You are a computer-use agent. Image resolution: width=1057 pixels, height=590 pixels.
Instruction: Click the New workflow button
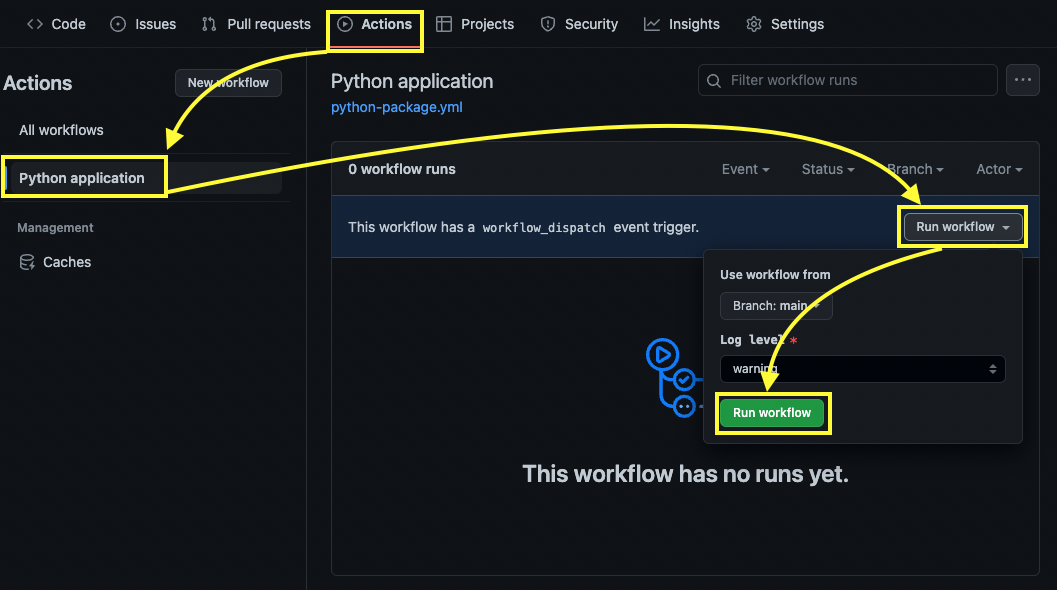click(228, 83)
